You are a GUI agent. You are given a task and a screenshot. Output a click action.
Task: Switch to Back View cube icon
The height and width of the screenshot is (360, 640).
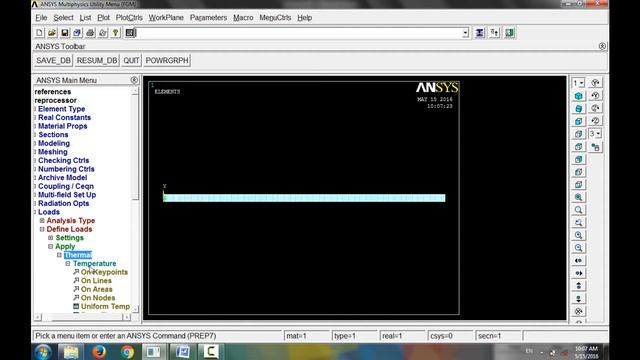tap(578, 159)
